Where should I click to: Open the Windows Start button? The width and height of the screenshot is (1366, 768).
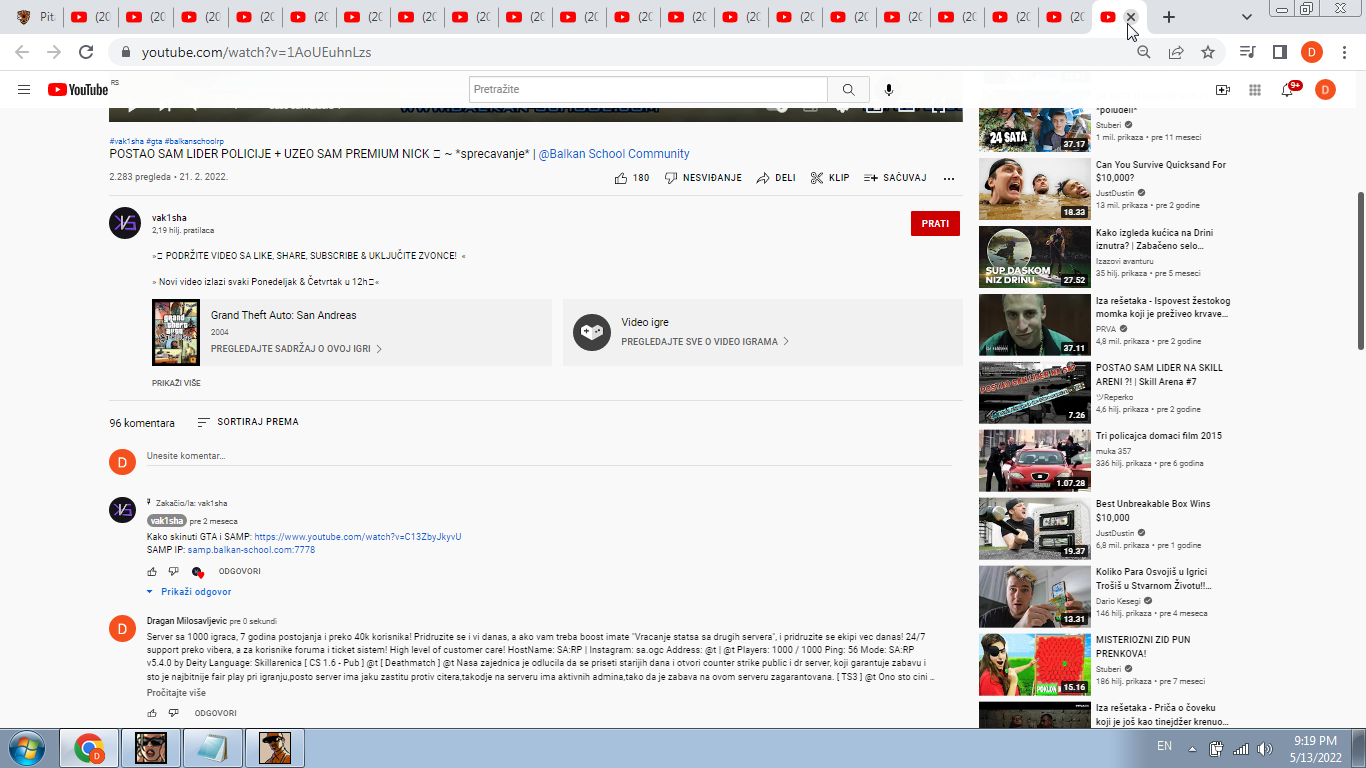(25, 747)
